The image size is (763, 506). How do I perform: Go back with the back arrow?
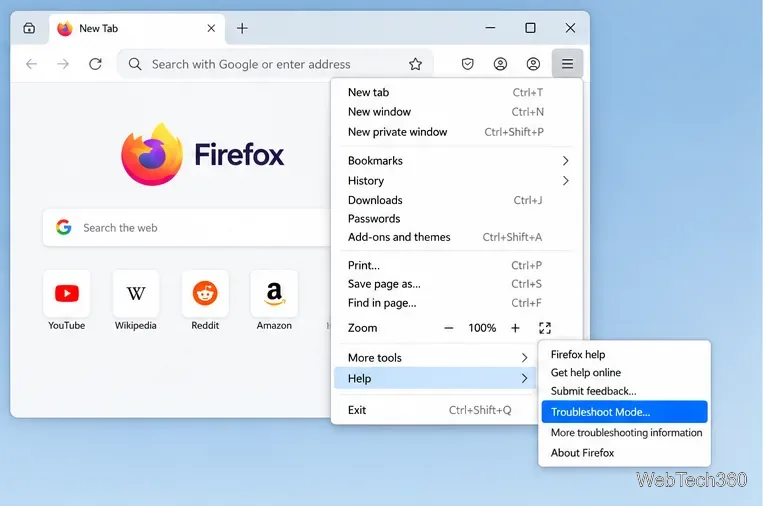point(32,64)
